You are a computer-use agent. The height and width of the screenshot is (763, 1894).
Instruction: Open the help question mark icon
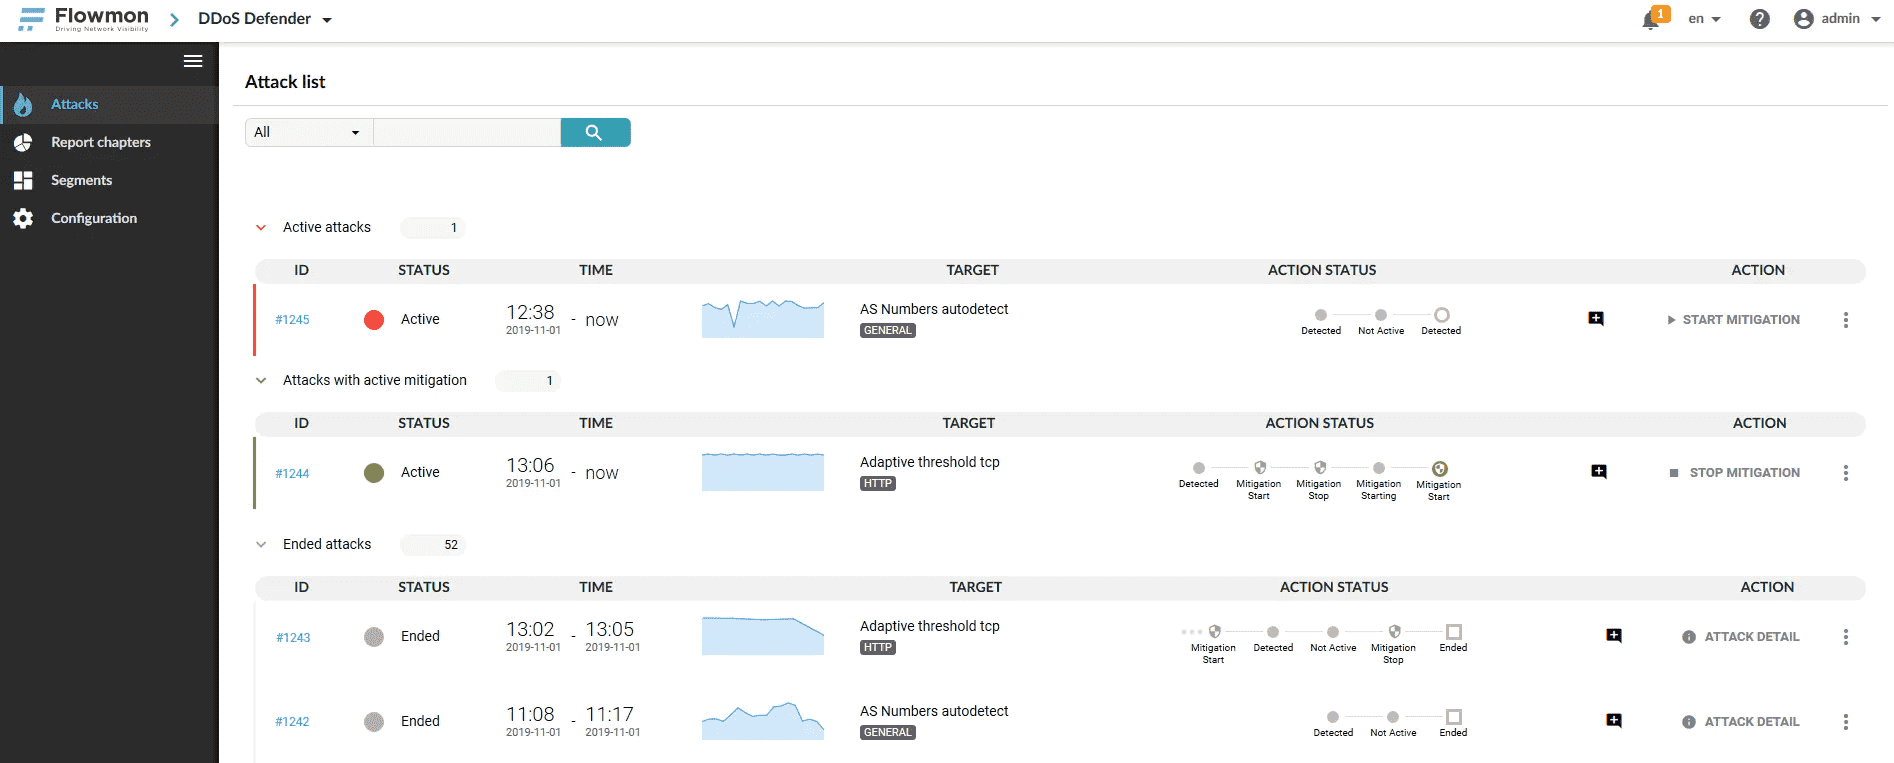click(x=1760, y=19)
